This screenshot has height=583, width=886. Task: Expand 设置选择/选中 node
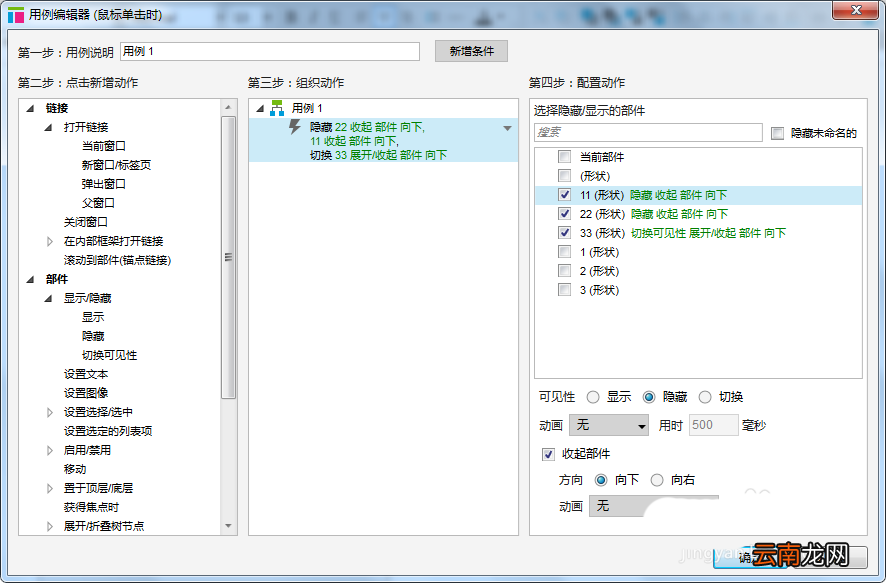coord(50,412)
